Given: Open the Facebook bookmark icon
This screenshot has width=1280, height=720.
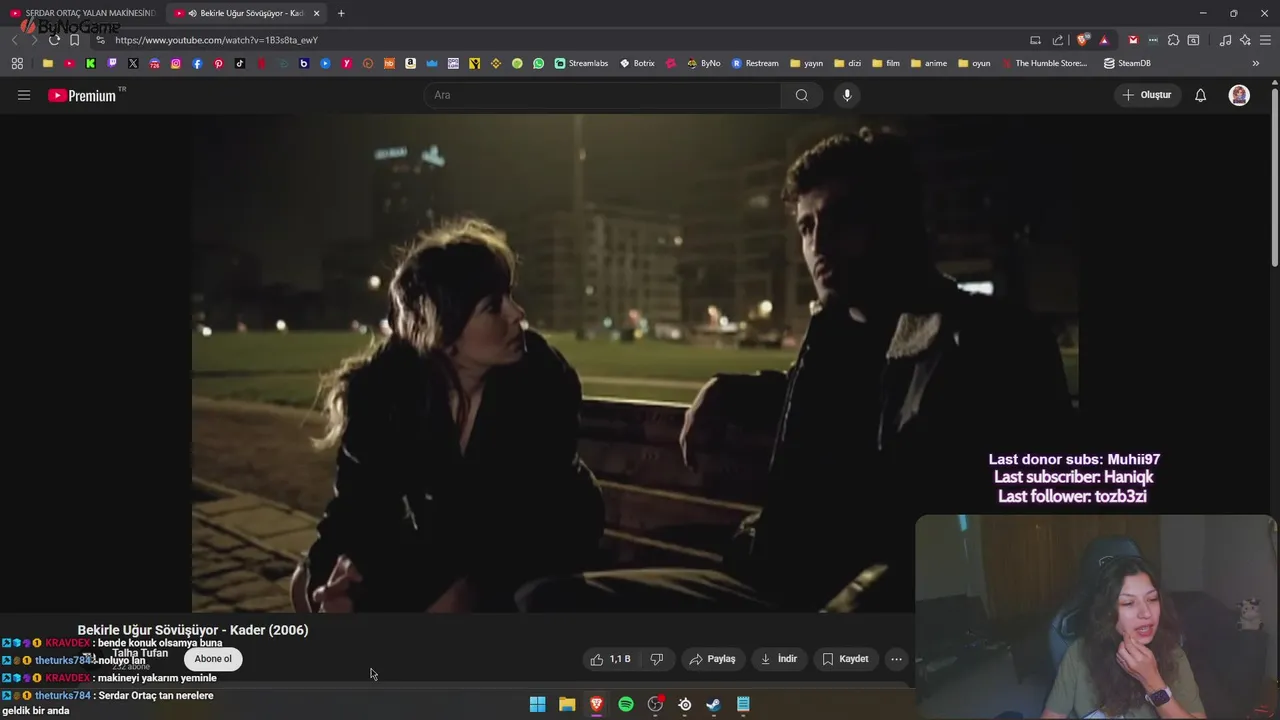Looking at the screenshot, I should point(197,63).
